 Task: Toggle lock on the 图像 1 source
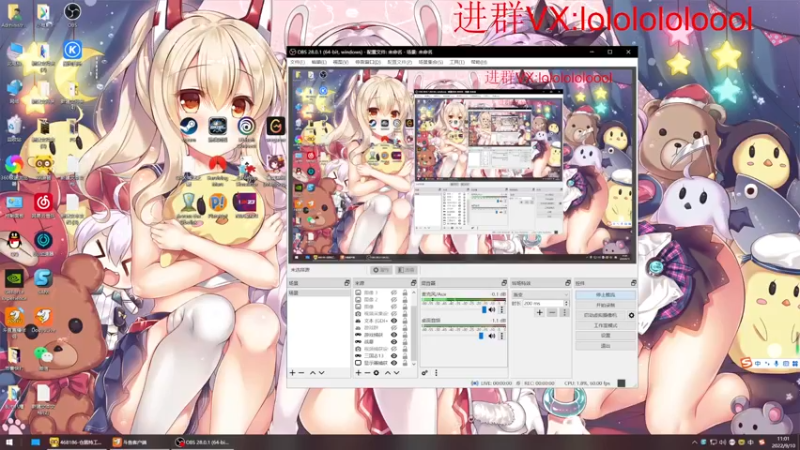point(405,293)
